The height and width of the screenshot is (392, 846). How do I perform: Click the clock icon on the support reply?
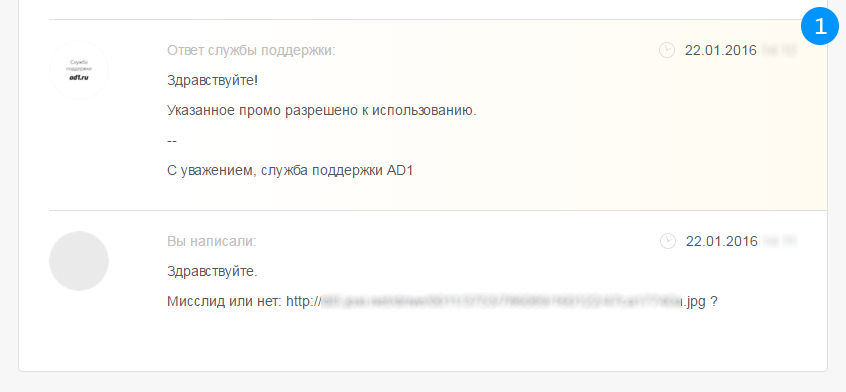667,50
